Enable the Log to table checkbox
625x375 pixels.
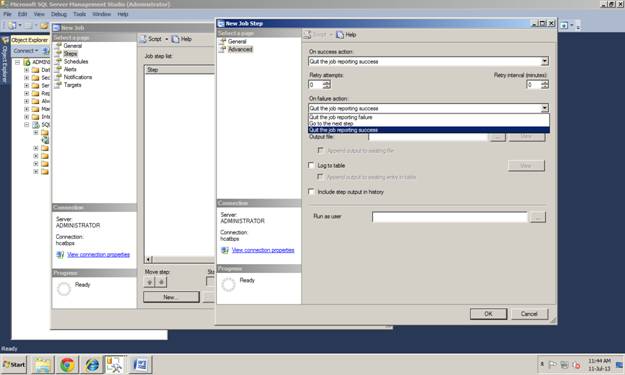point(311,165)
